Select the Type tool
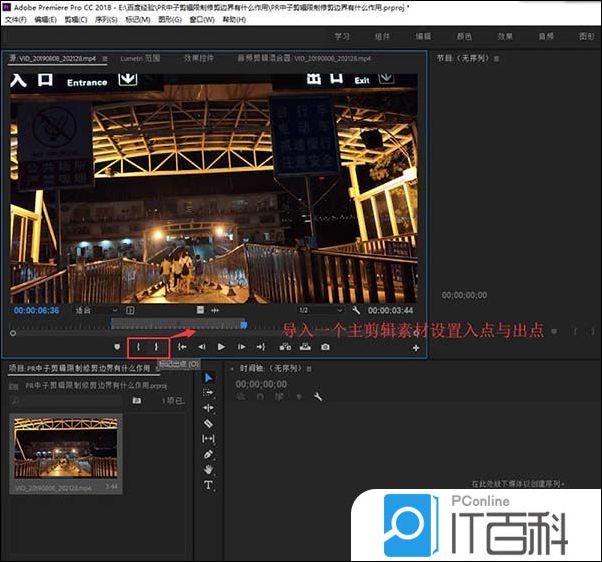This screenshot has width=602, height=562. point(208,485)
